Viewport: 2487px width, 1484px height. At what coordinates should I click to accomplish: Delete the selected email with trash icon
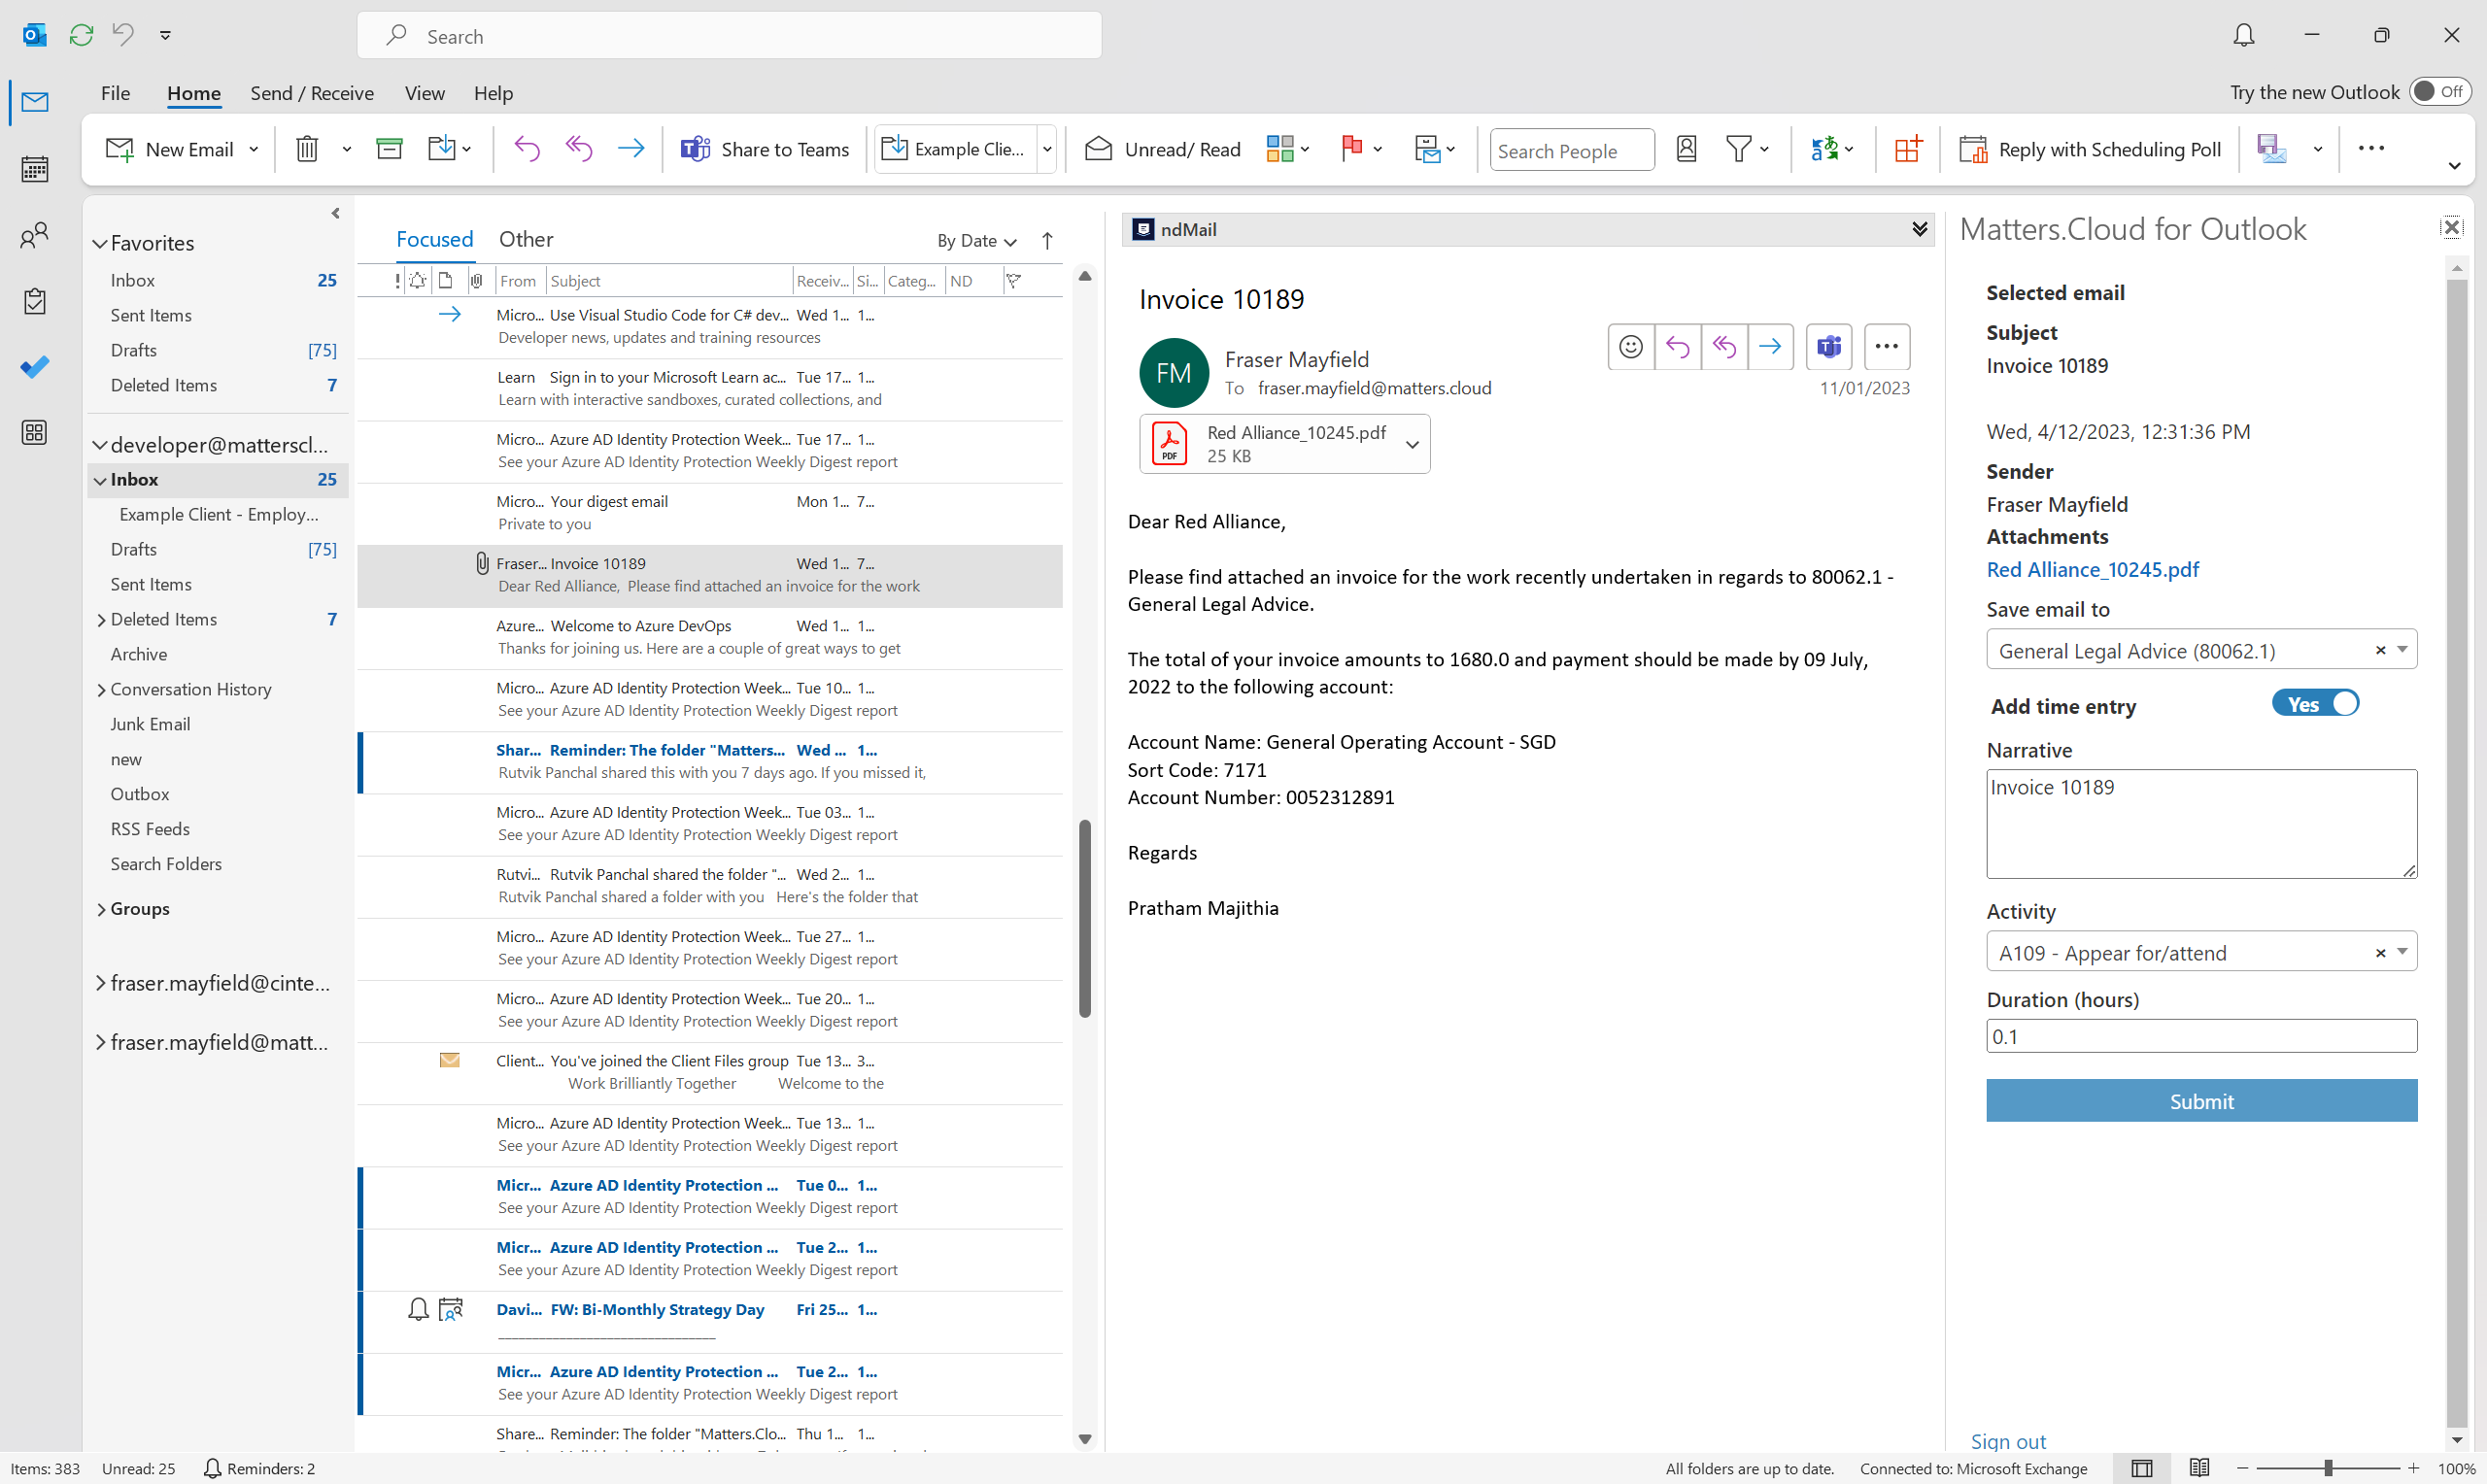pos(307,149)
